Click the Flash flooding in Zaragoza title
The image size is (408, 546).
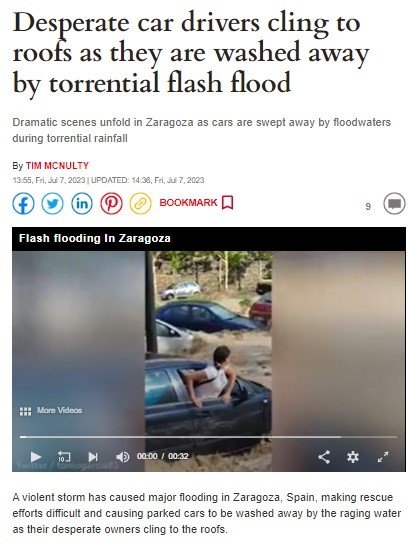click(95, 238)
